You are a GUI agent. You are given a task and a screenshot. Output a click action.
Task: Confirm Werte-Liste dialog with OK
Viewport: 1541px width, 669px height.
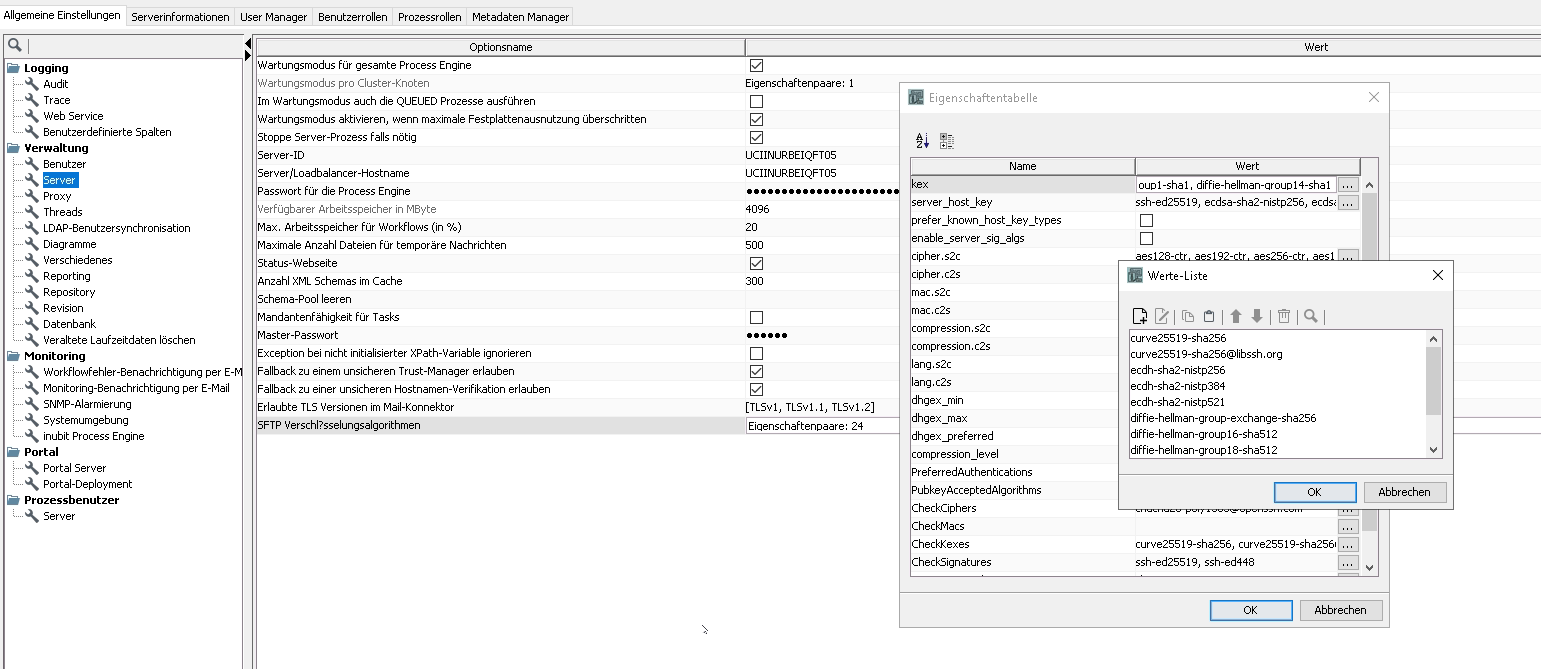[x=1314, y=492]
